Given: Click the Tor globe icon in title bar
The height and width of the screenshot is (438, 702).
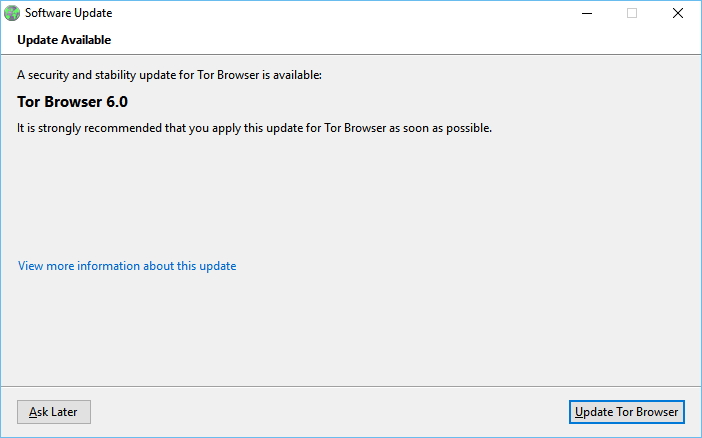Looking at the screenshot, I should [11, 14].
